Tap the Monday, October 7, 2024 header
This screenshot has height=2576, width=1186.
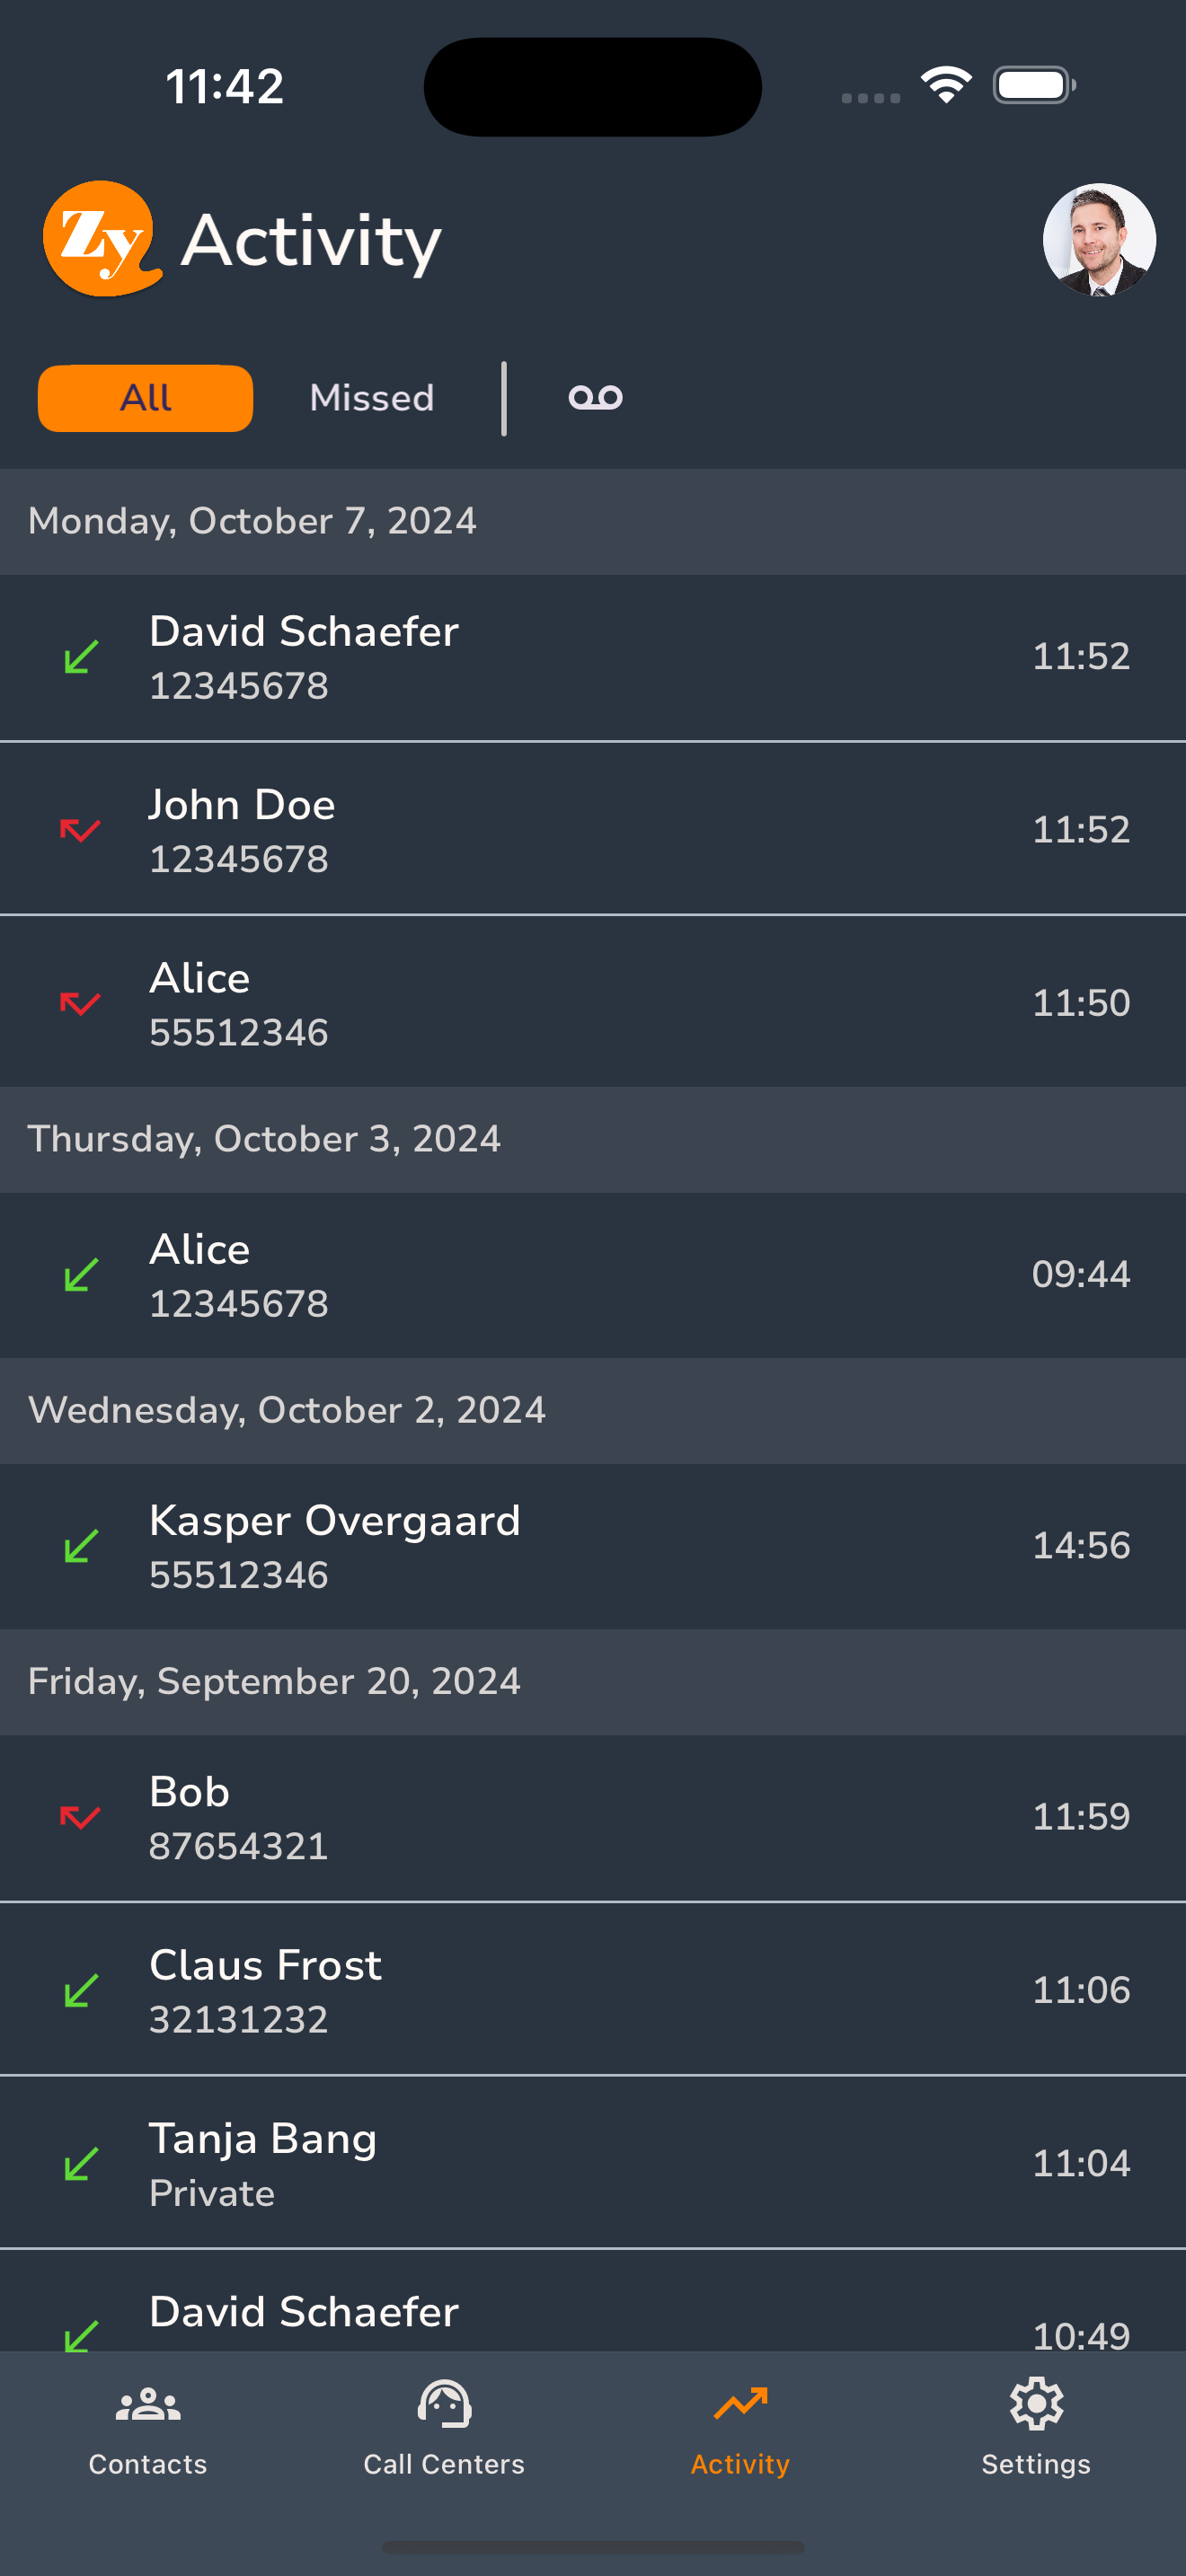593,522
